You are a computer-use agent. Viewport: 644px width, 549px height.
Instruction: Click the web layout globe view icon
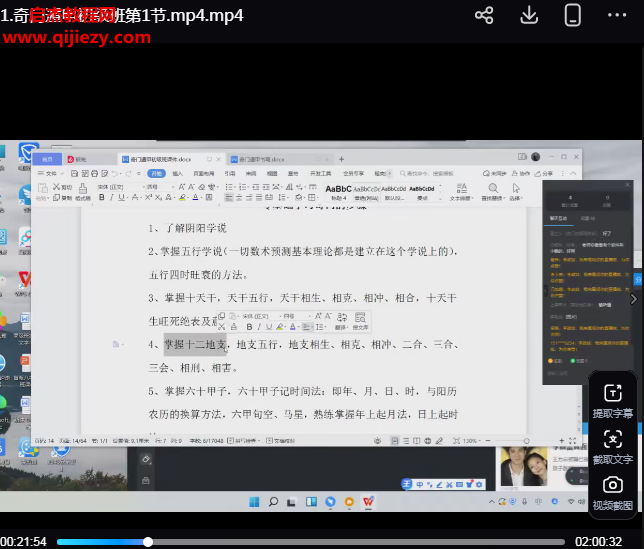[x=428, y=441]
